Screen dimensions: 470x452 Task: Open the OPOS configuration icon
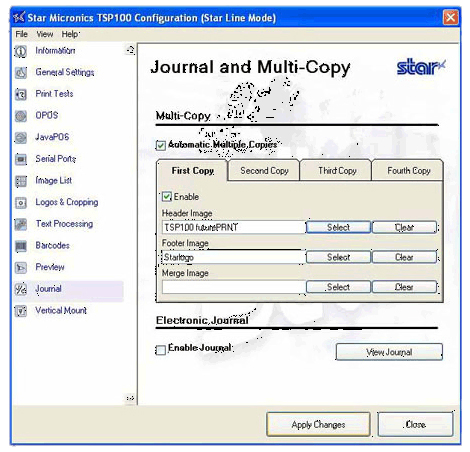[x=21, y=116]
